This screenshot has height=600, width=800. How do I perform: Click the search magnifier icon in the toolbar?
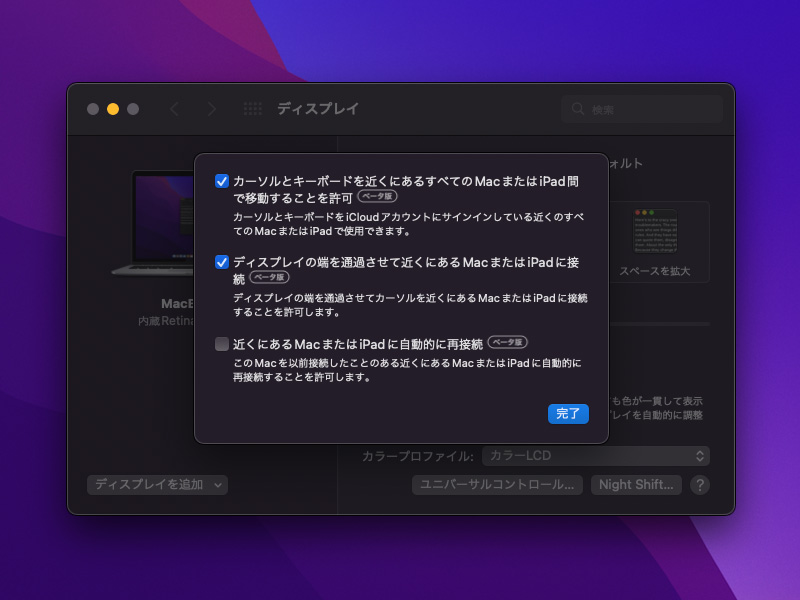tap(578, 109)
